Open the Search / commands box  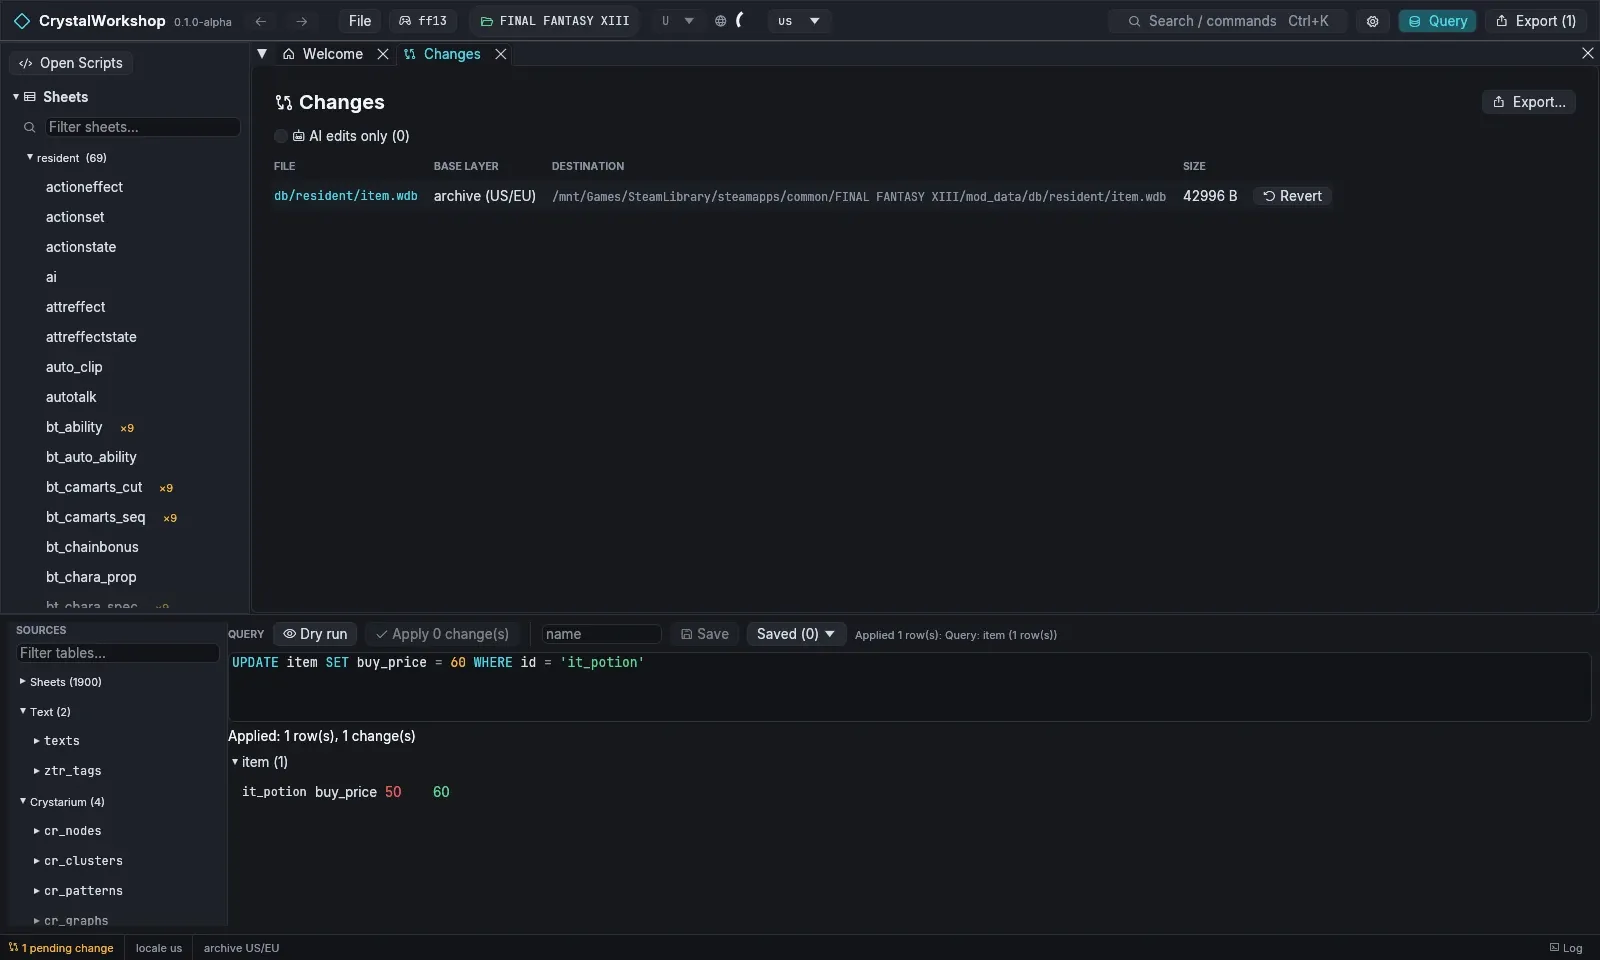1227,21
